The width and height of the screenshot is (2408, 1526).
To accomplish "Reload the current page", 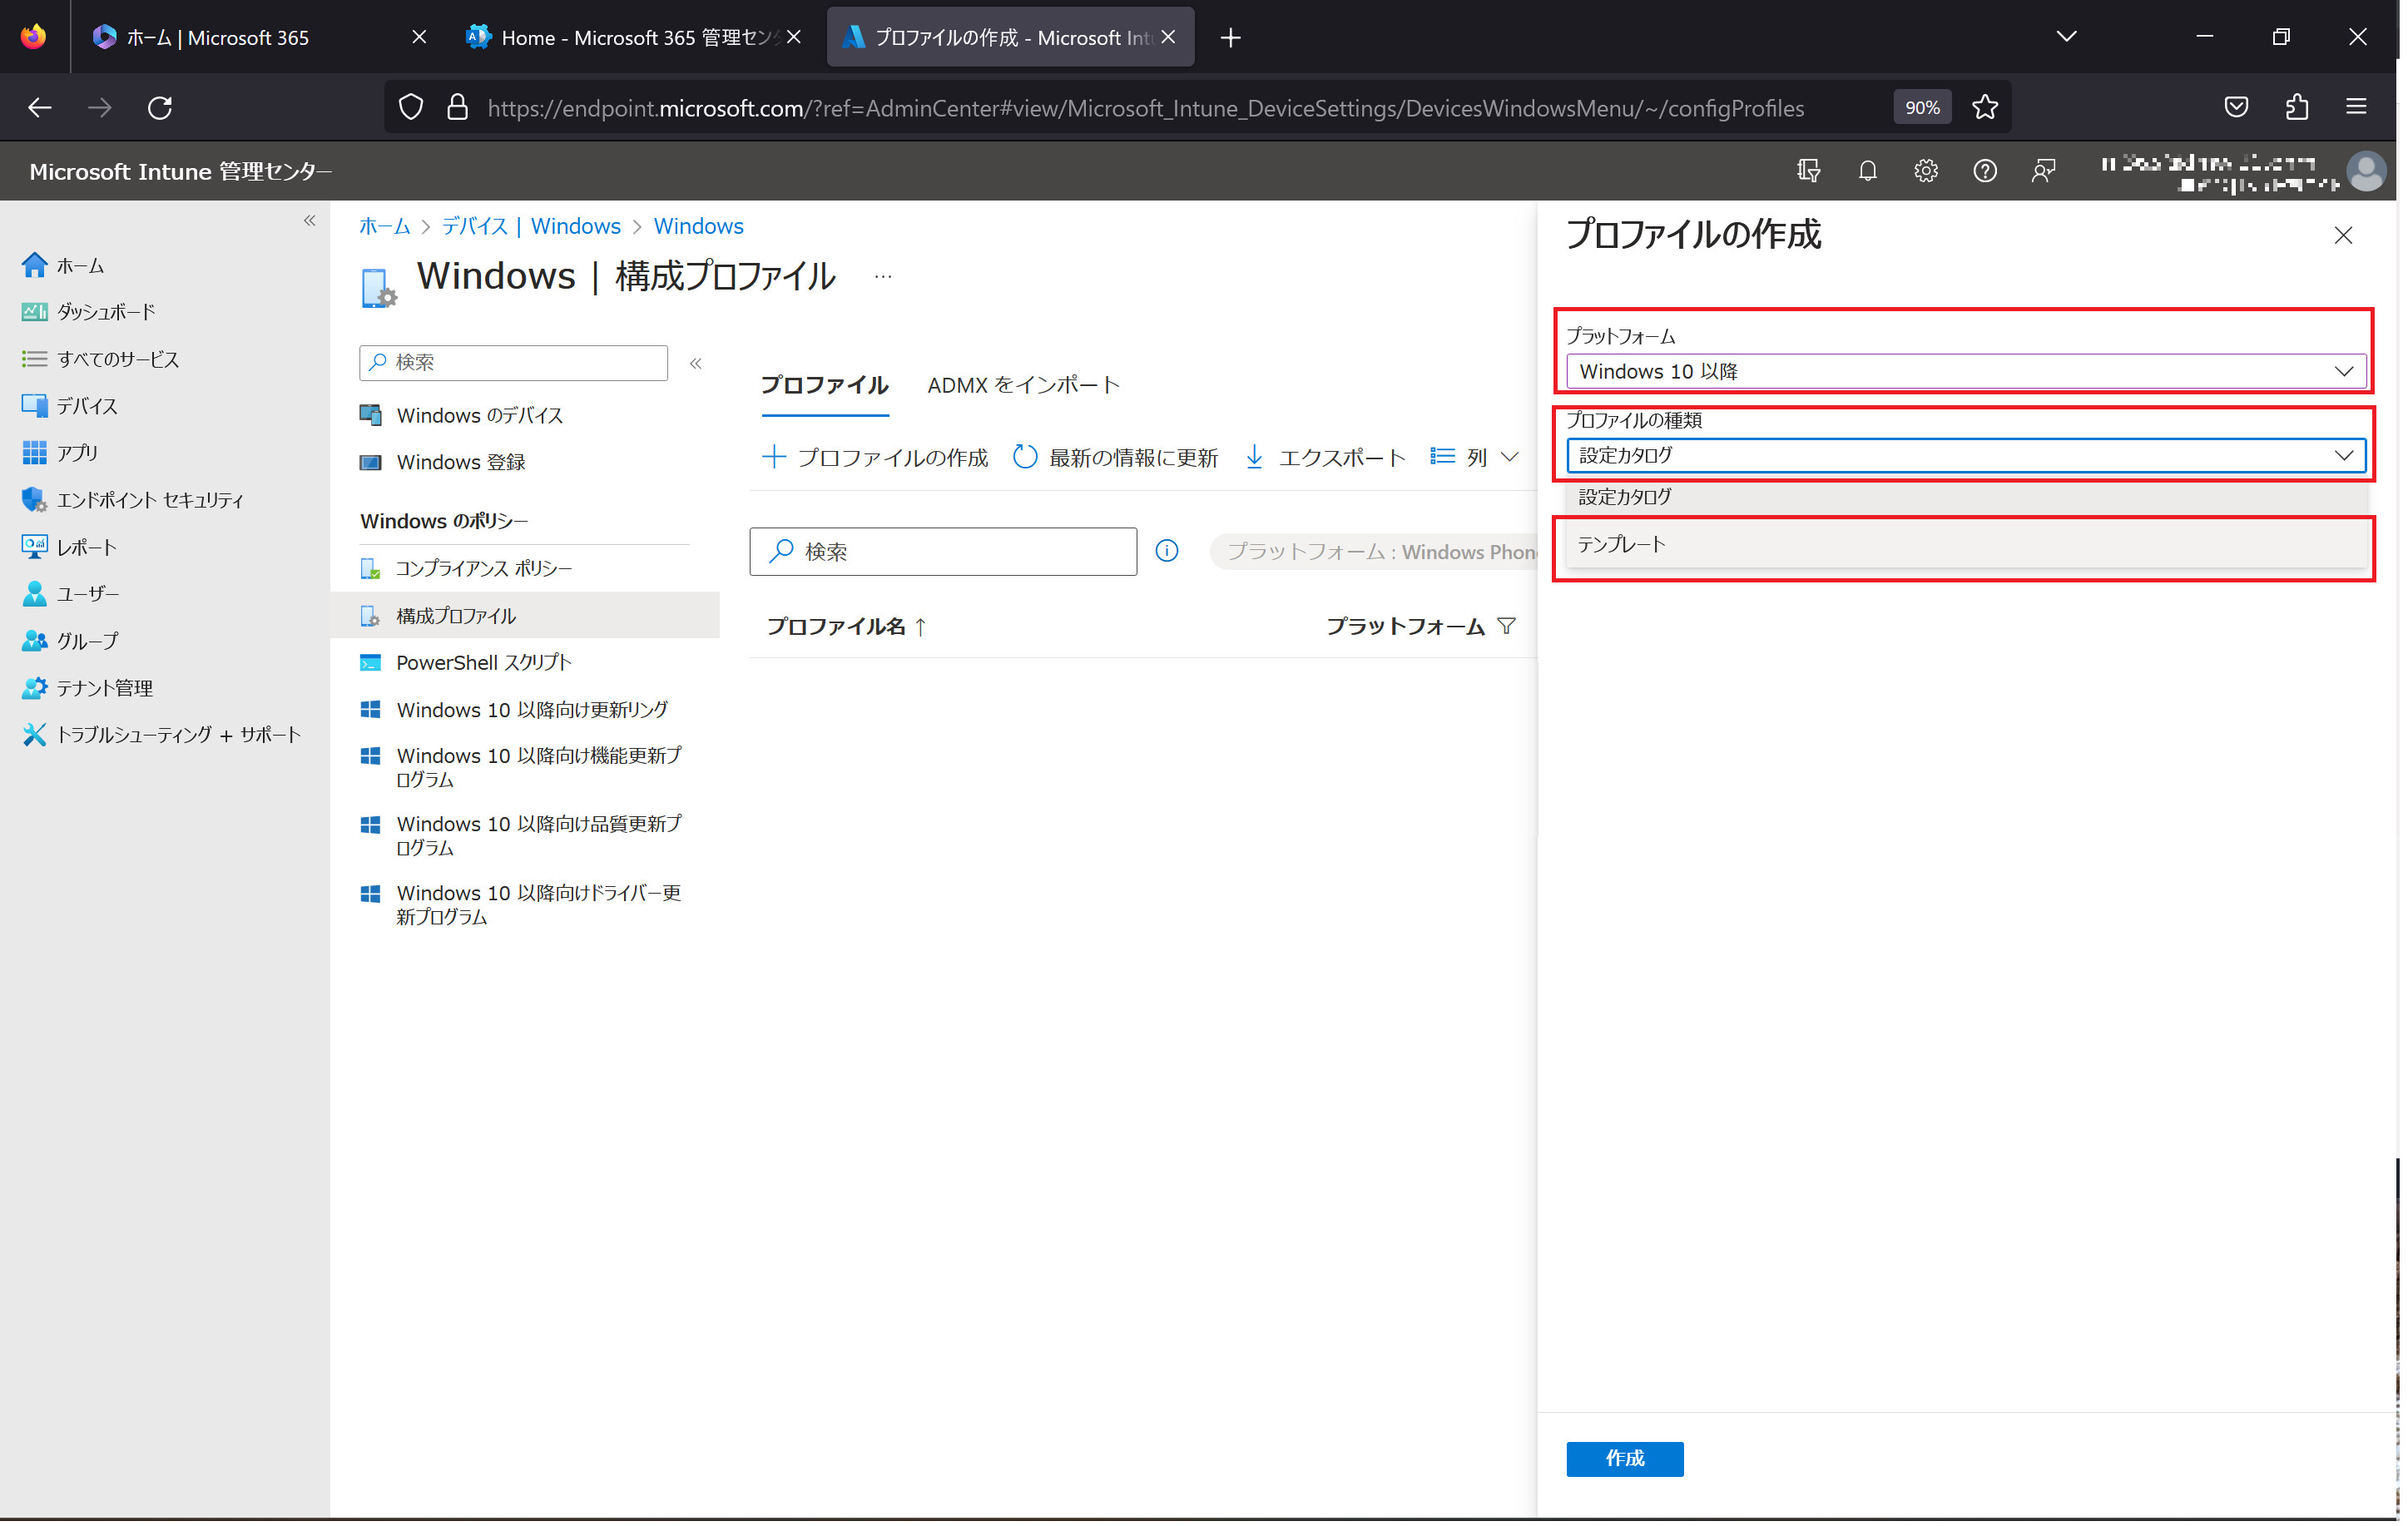I will click(160, 108).
